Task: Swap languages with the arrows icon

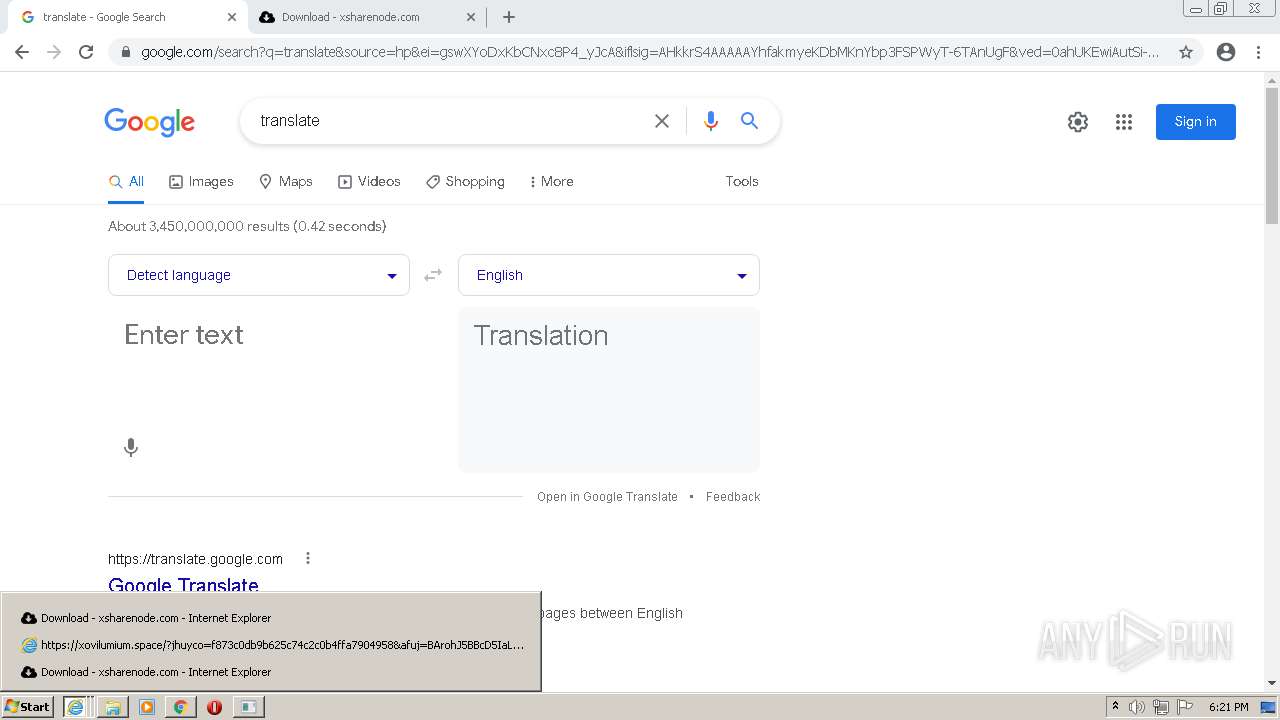Action: 433,275
